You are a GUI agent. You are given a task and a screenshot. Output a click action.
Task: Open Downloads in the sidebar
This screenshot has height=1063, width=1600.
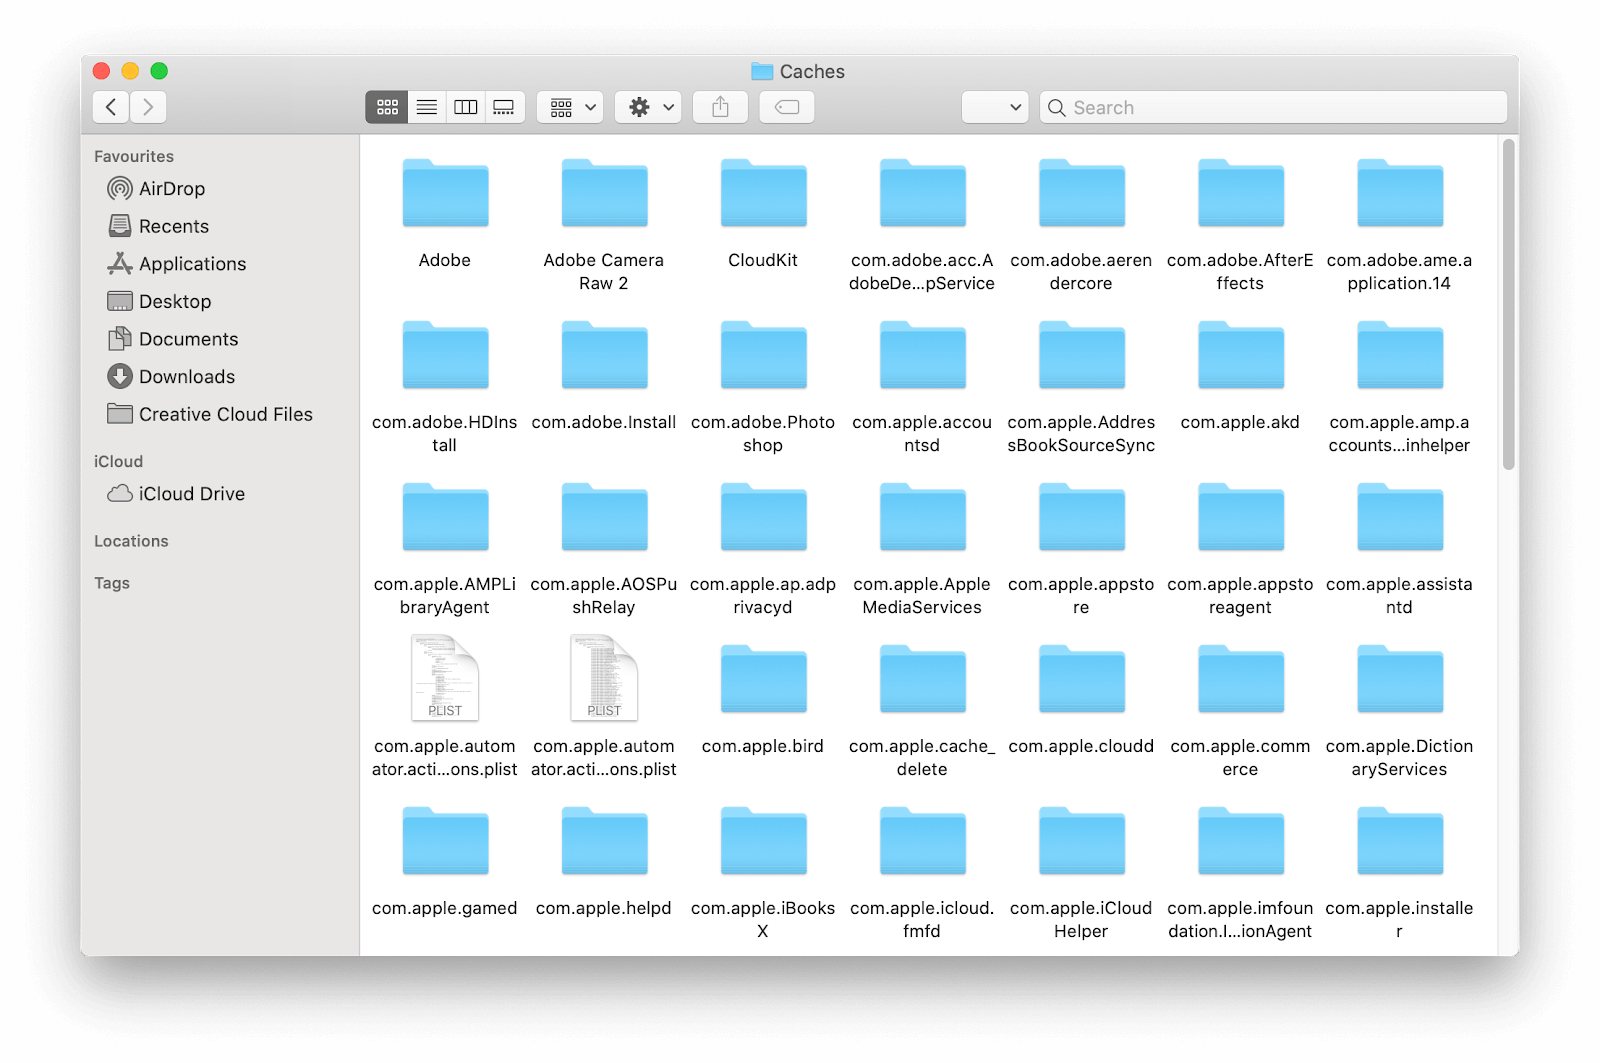[171, 376]
